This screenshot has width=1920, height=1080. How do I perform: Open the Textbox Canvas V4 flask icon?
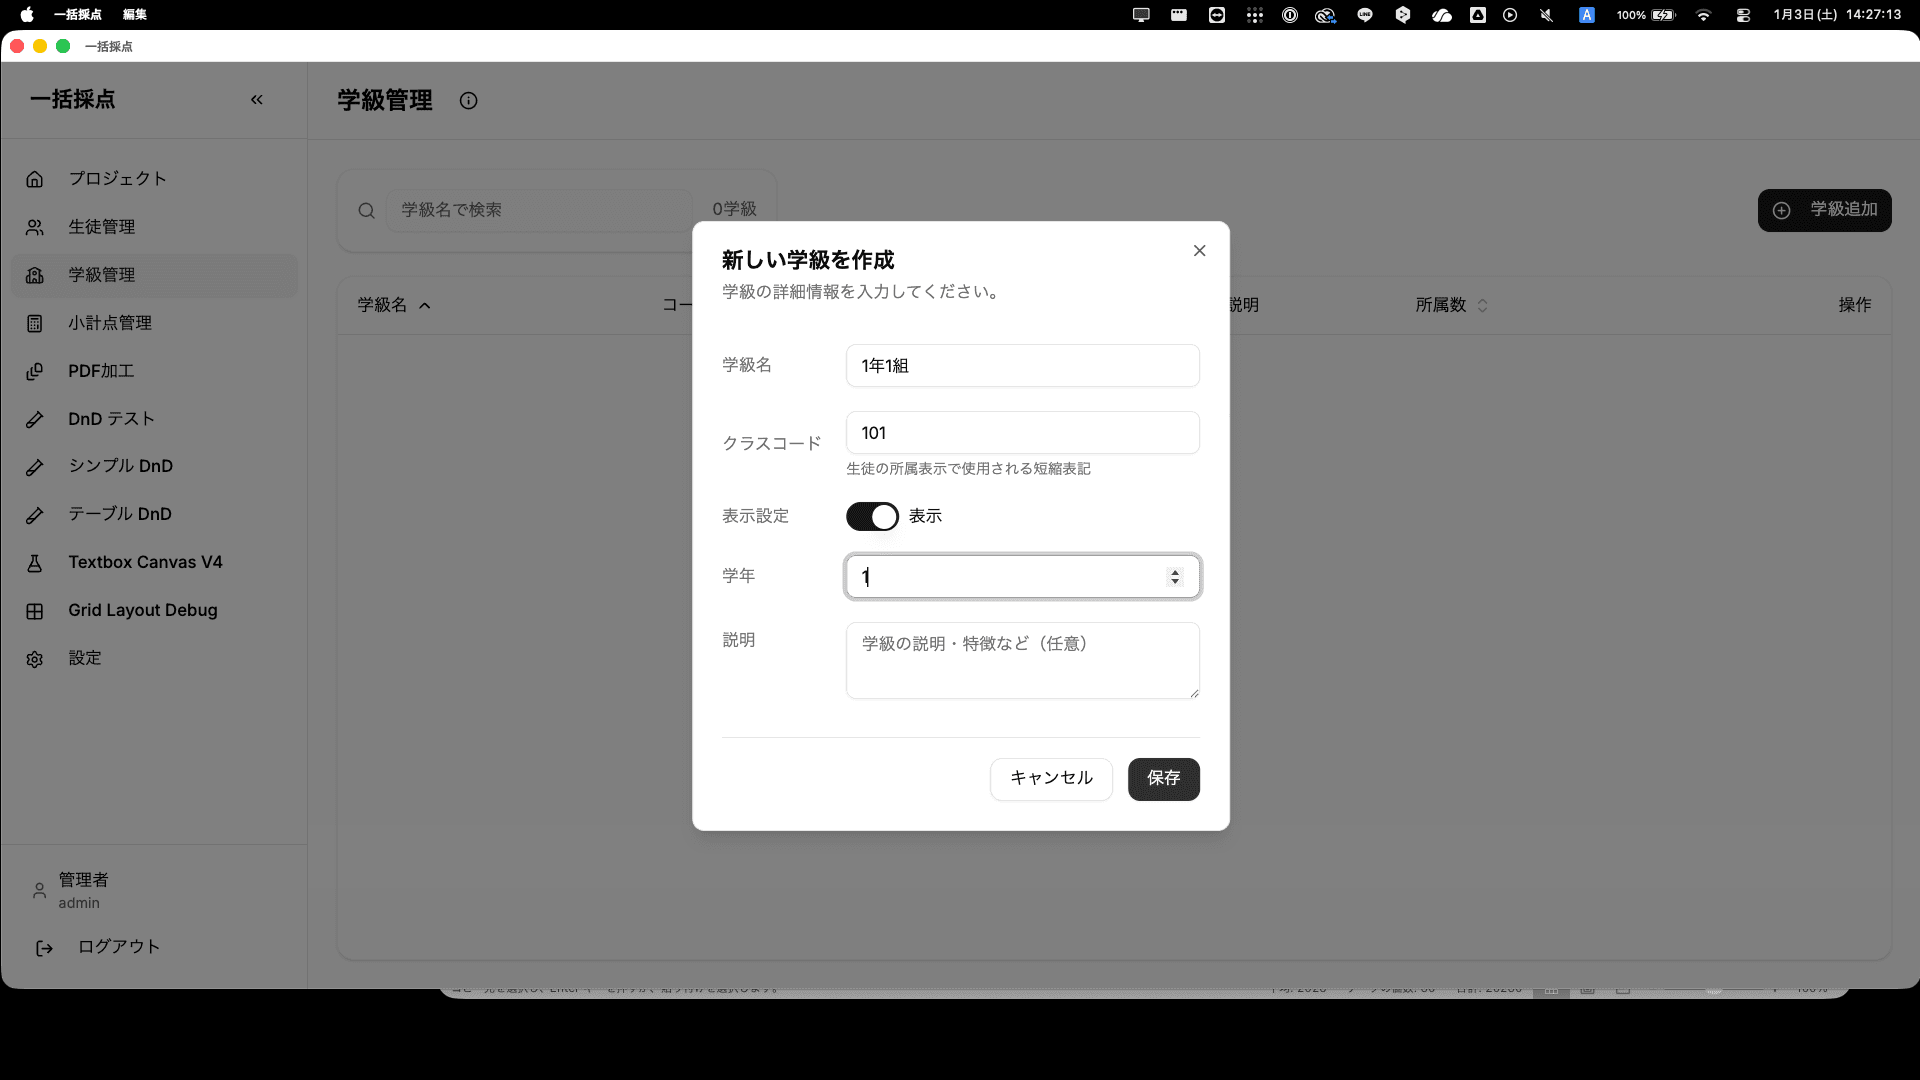[34, 562]
